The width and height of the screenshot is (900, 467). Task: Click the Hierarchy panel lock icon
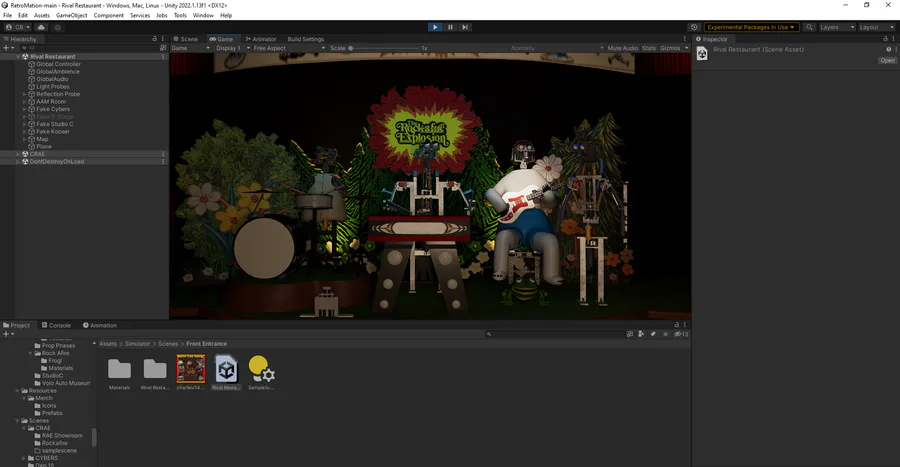tap(154, 38)
